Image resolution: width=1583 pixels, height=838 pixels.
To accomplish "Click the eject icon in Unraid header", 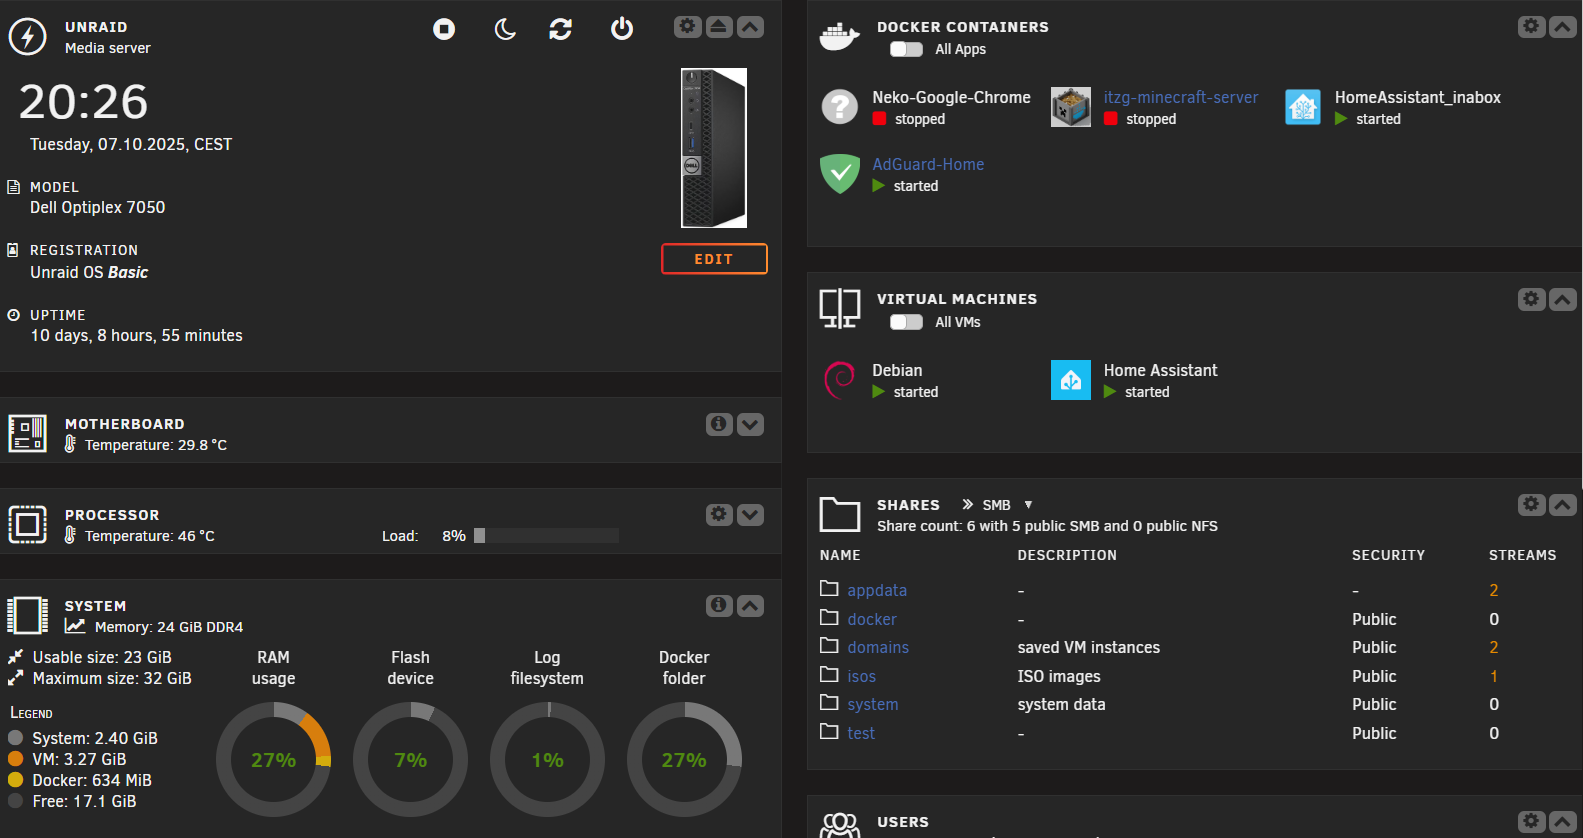I will (719, 27).
